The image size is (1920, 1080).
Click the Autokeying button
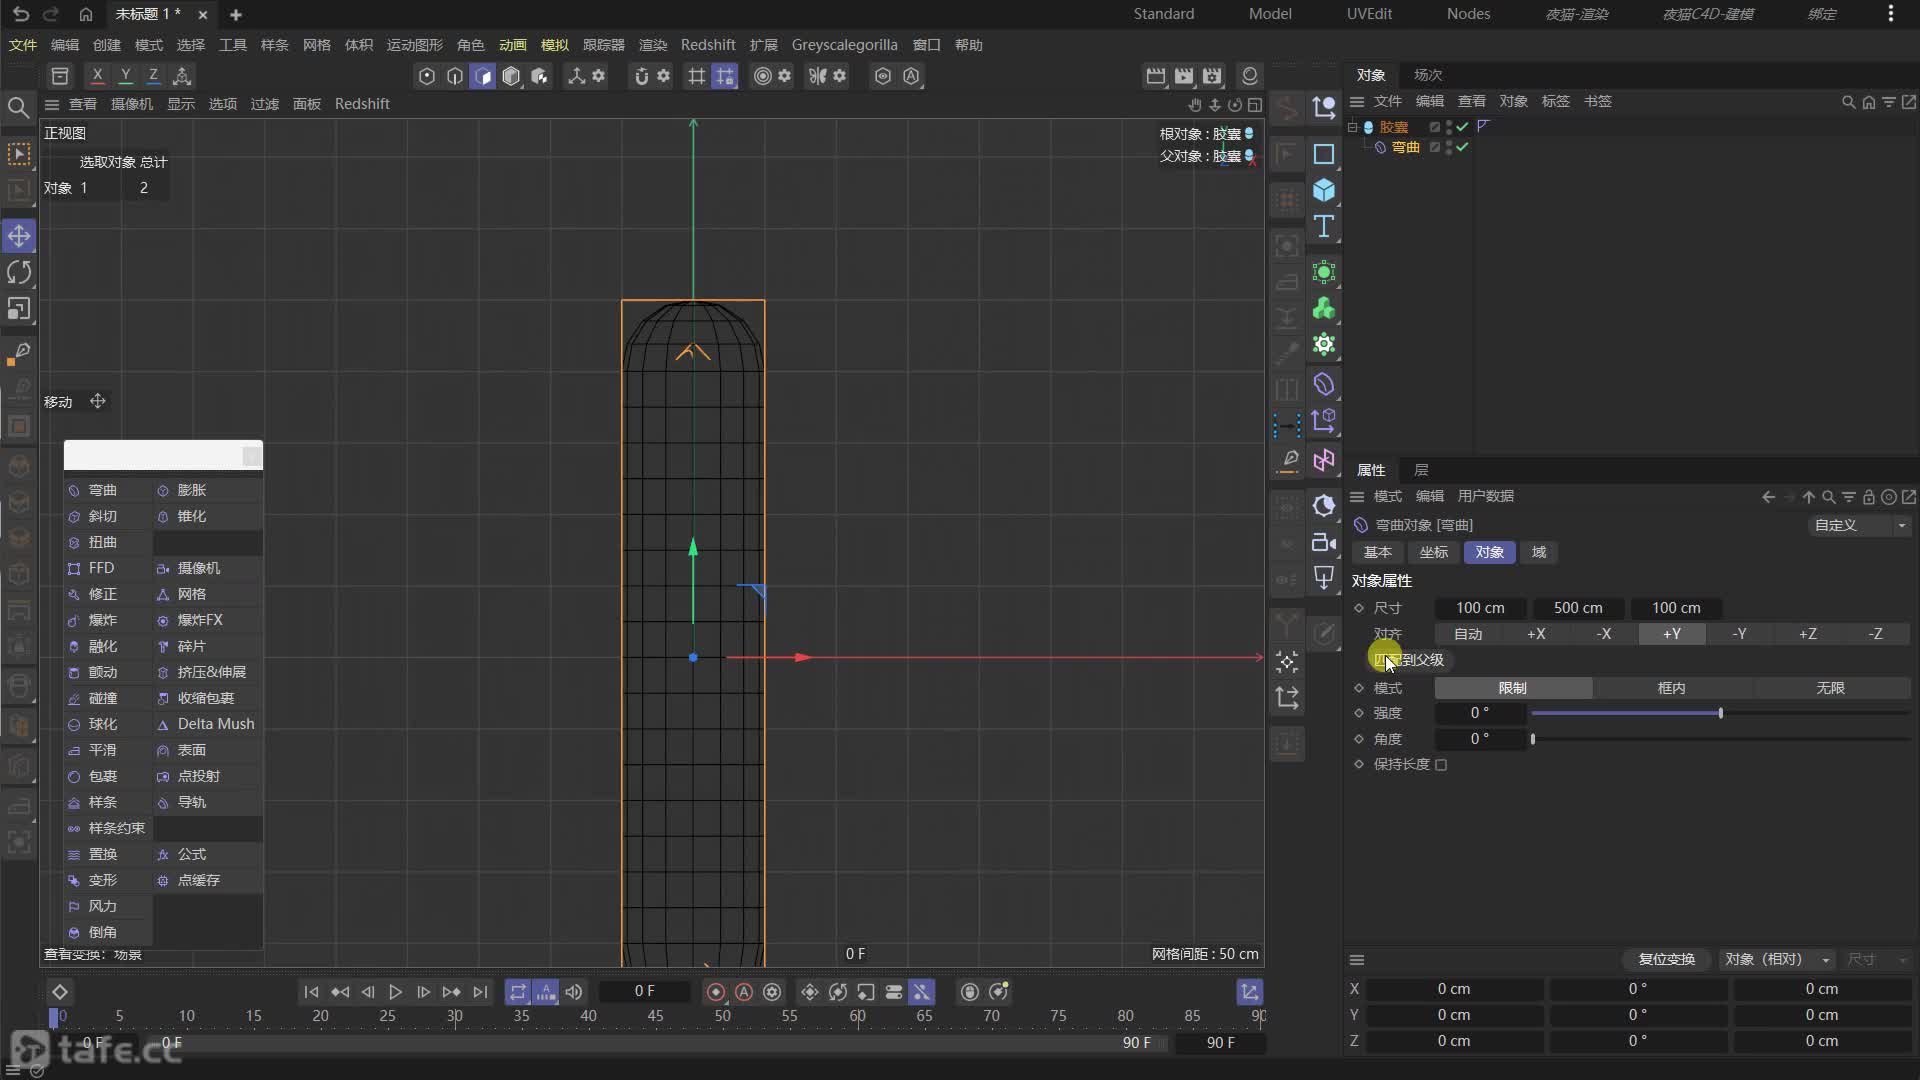coord(744,992)
